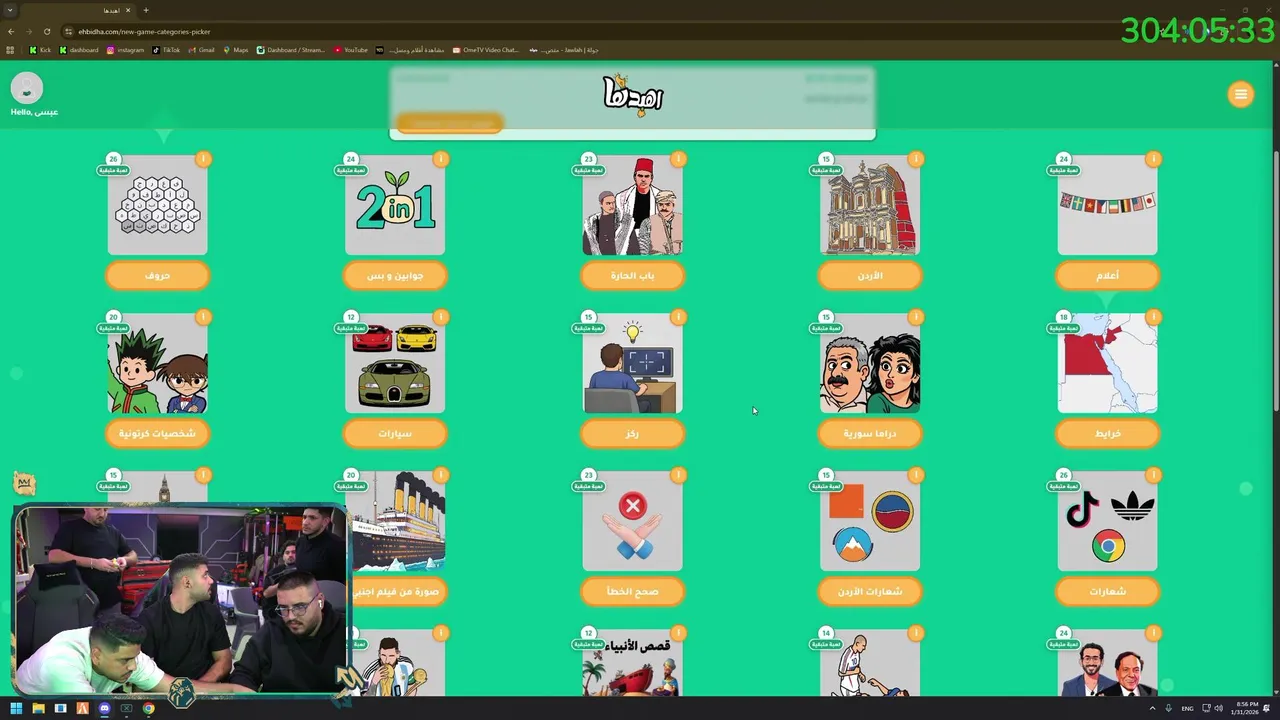Open the Gmail bookmark
Image resolution: width=1280 pixels, height=720 pixels.
click(x=201, y=50)
